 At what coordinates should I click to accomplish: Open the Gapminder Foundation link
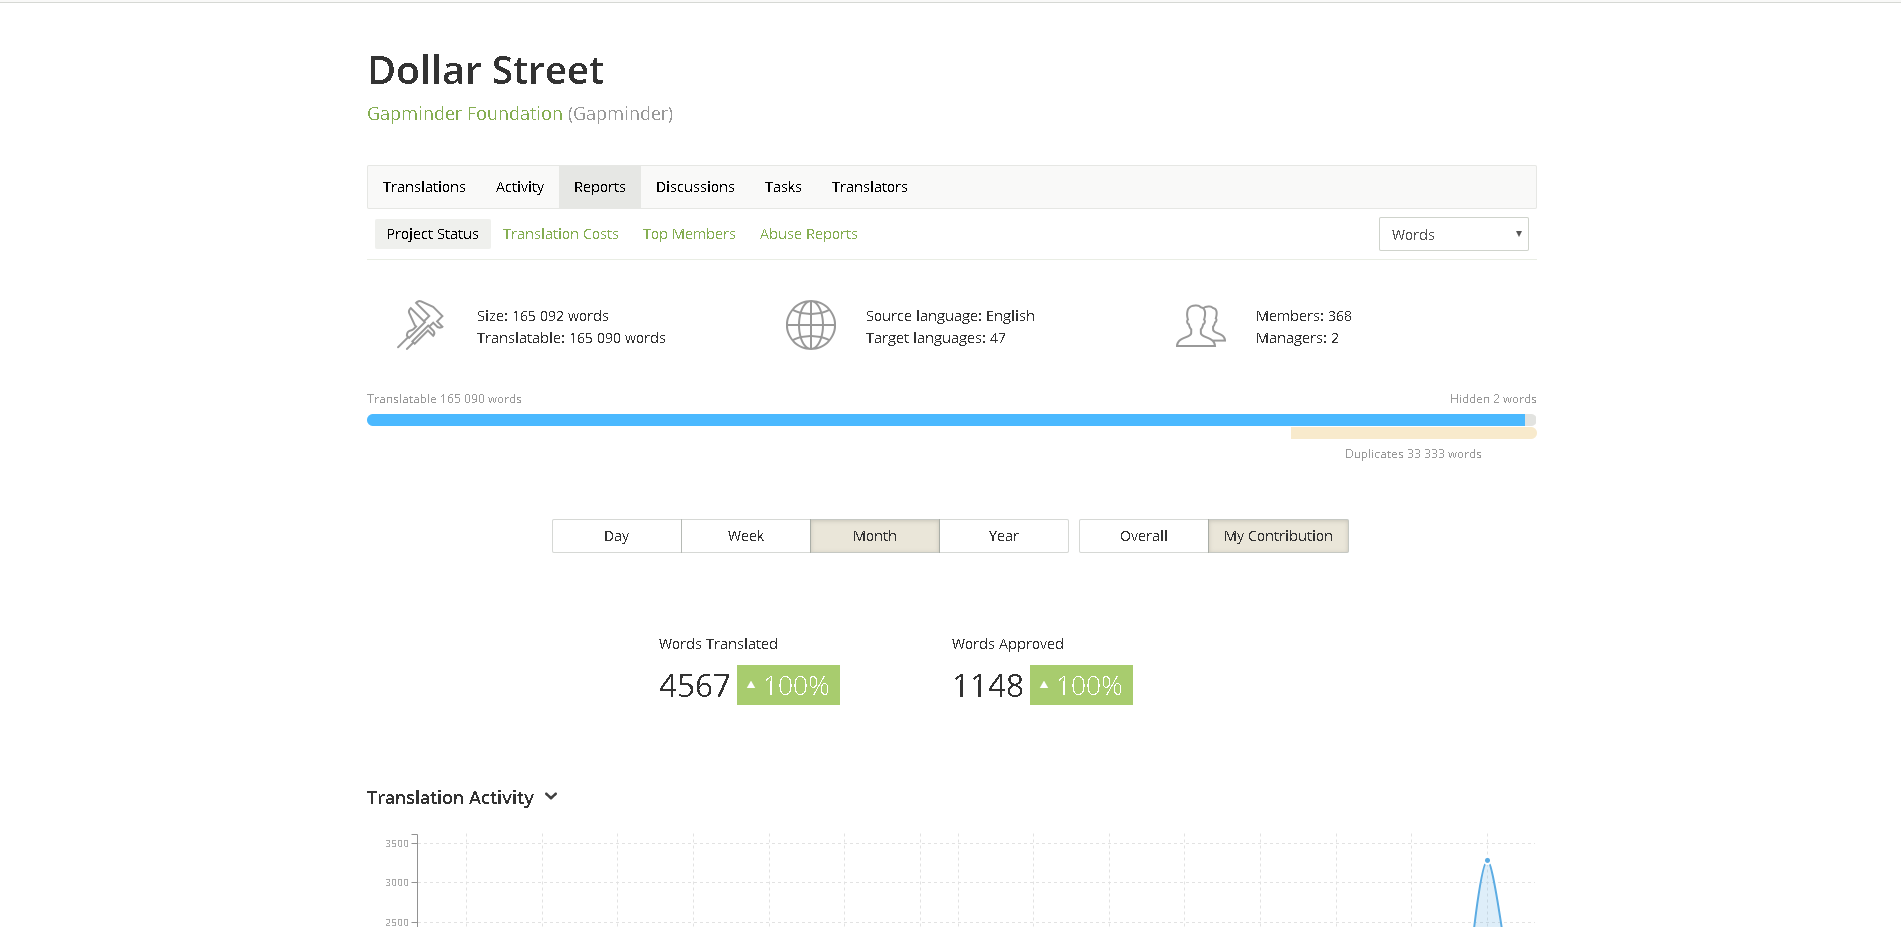tap(465, 114)
